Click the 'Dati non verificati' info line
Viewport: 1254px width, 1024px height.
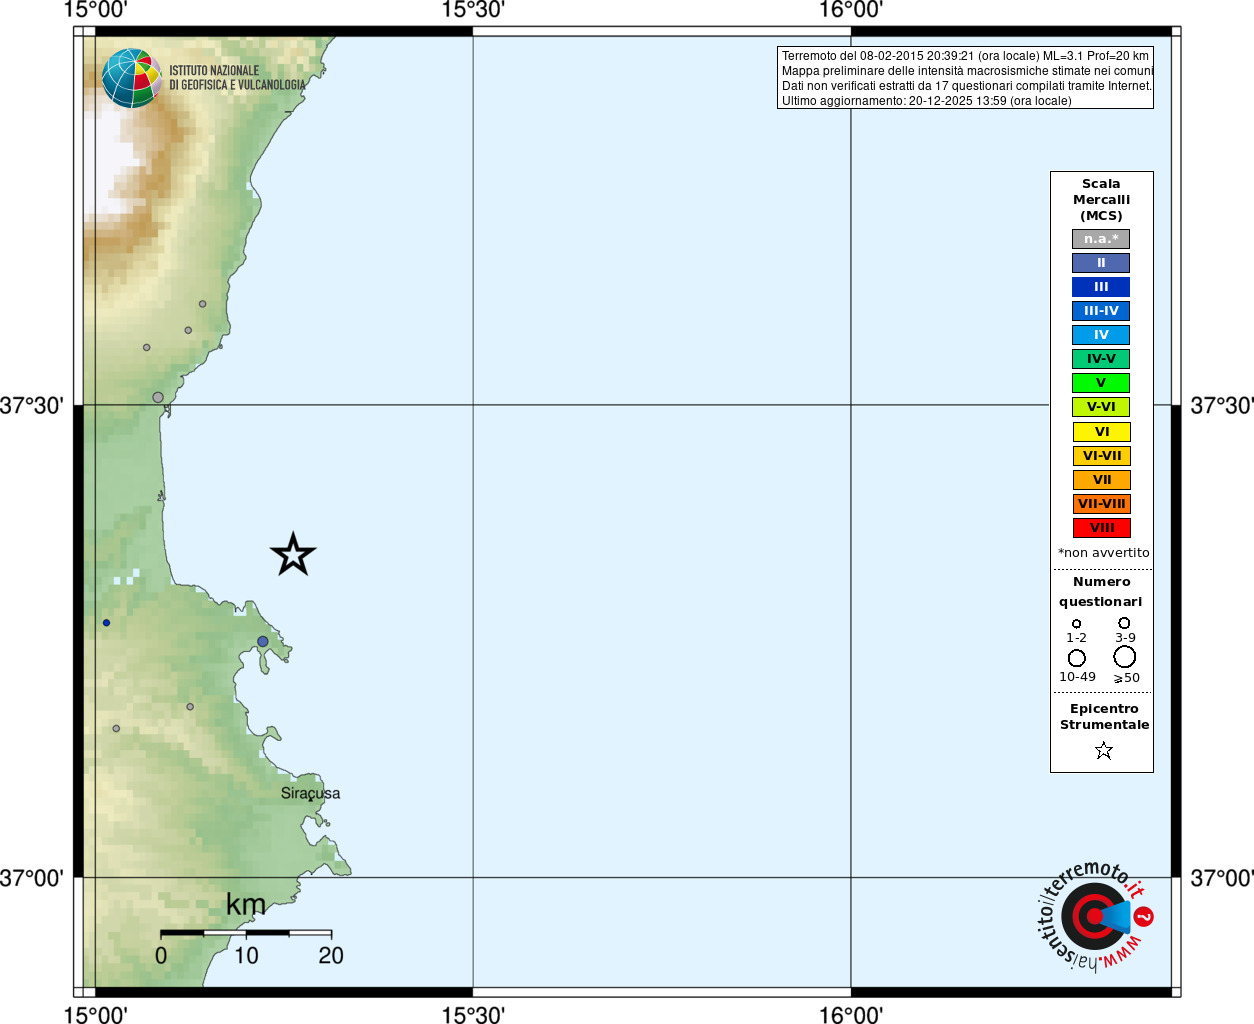coord(967,86)
